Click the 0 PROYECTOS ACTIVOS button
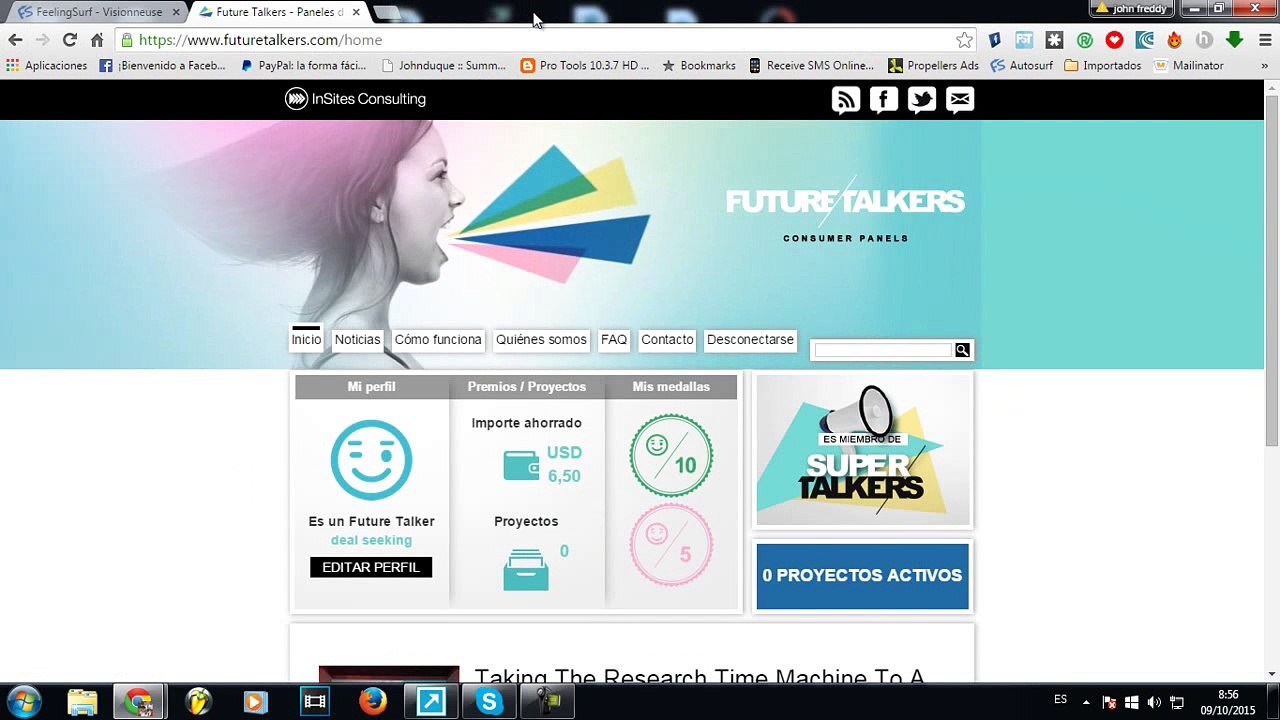The image size is (1280, 720). pos(862,576)
